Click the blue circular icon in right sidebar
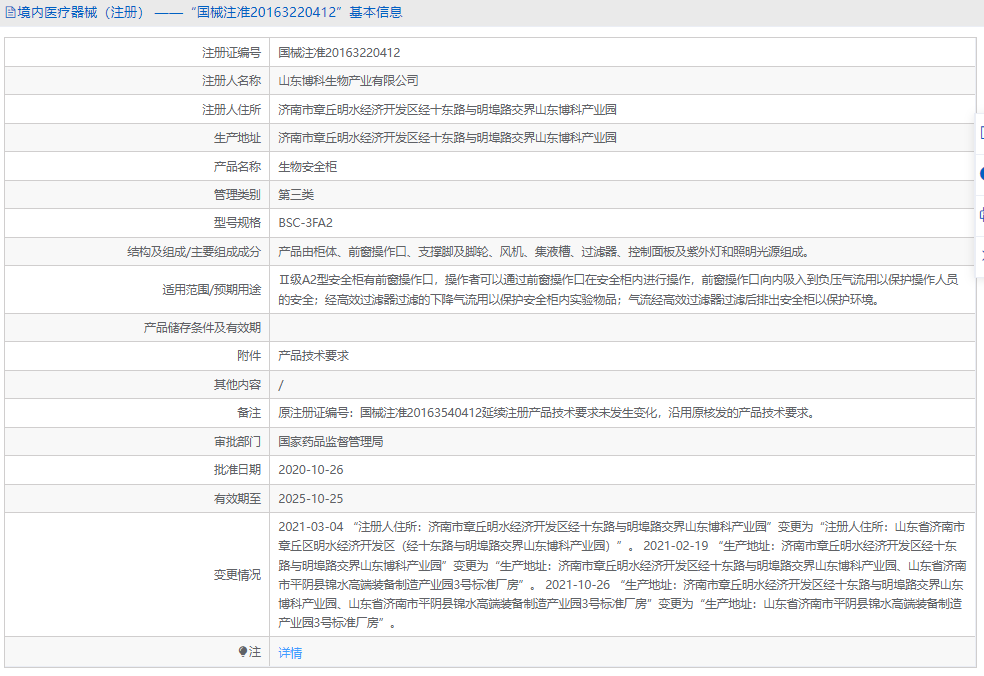984x676 pixels. click(x=981, y=172)
